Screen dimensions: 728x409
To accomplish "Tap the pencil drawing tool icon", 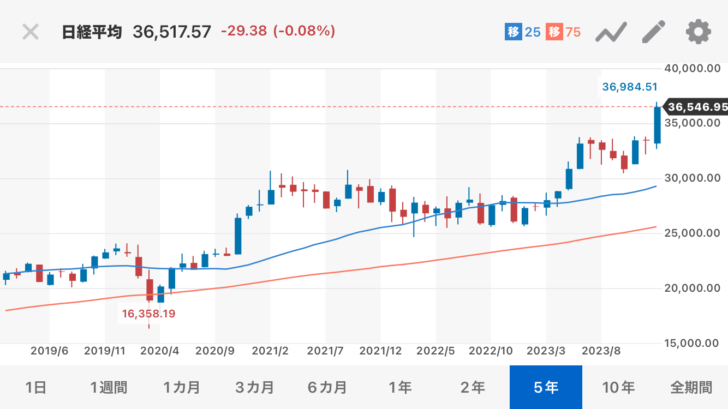I will point(653,32).
